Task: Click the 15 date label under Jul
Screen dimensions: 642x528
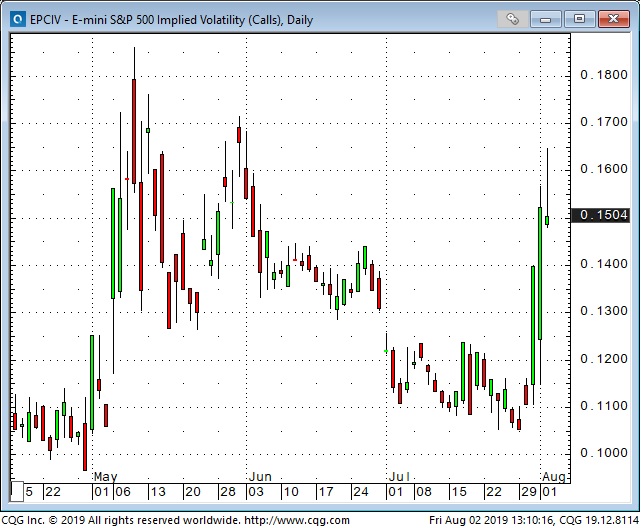Action: pyautogui.click(x=459, y=492)
